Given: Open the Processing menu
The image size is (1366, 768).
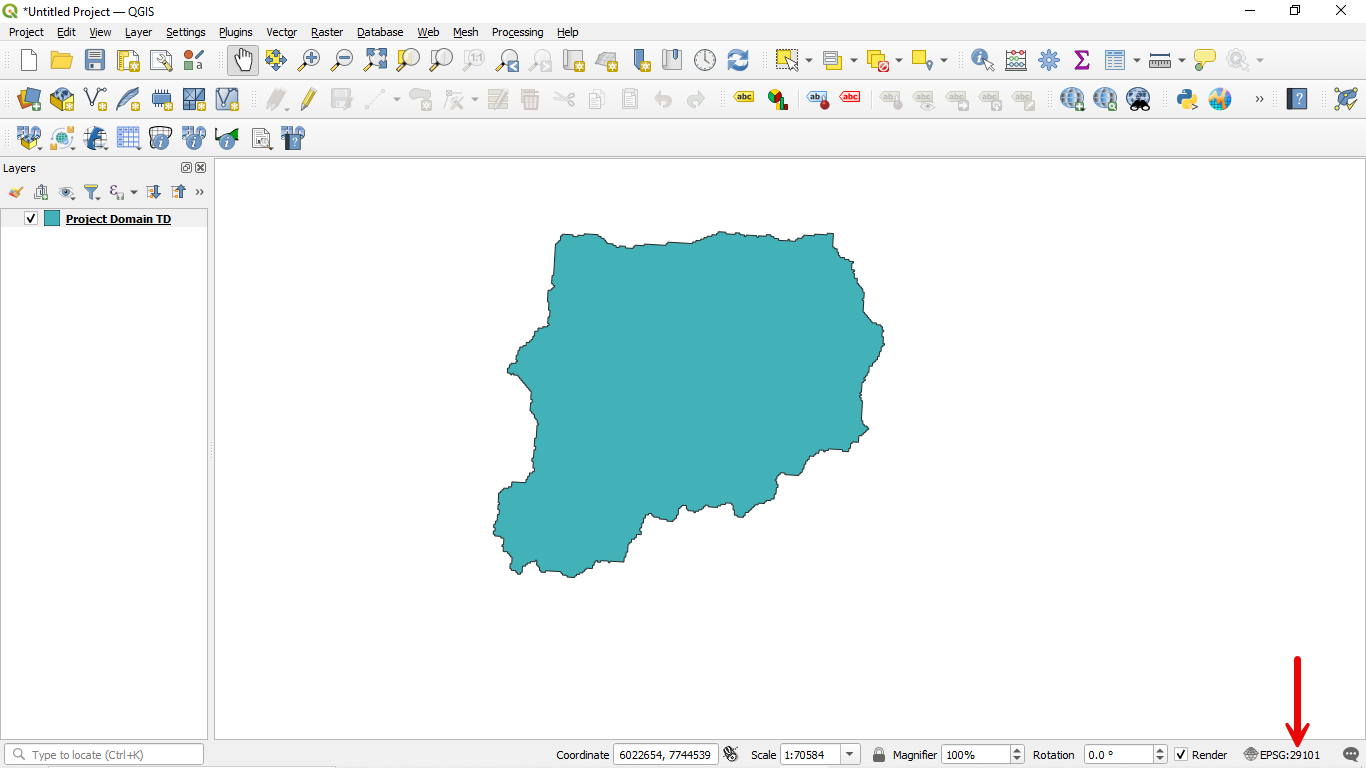Looking at the screenshot, I should pyautogui.click(x=517, y=32).
